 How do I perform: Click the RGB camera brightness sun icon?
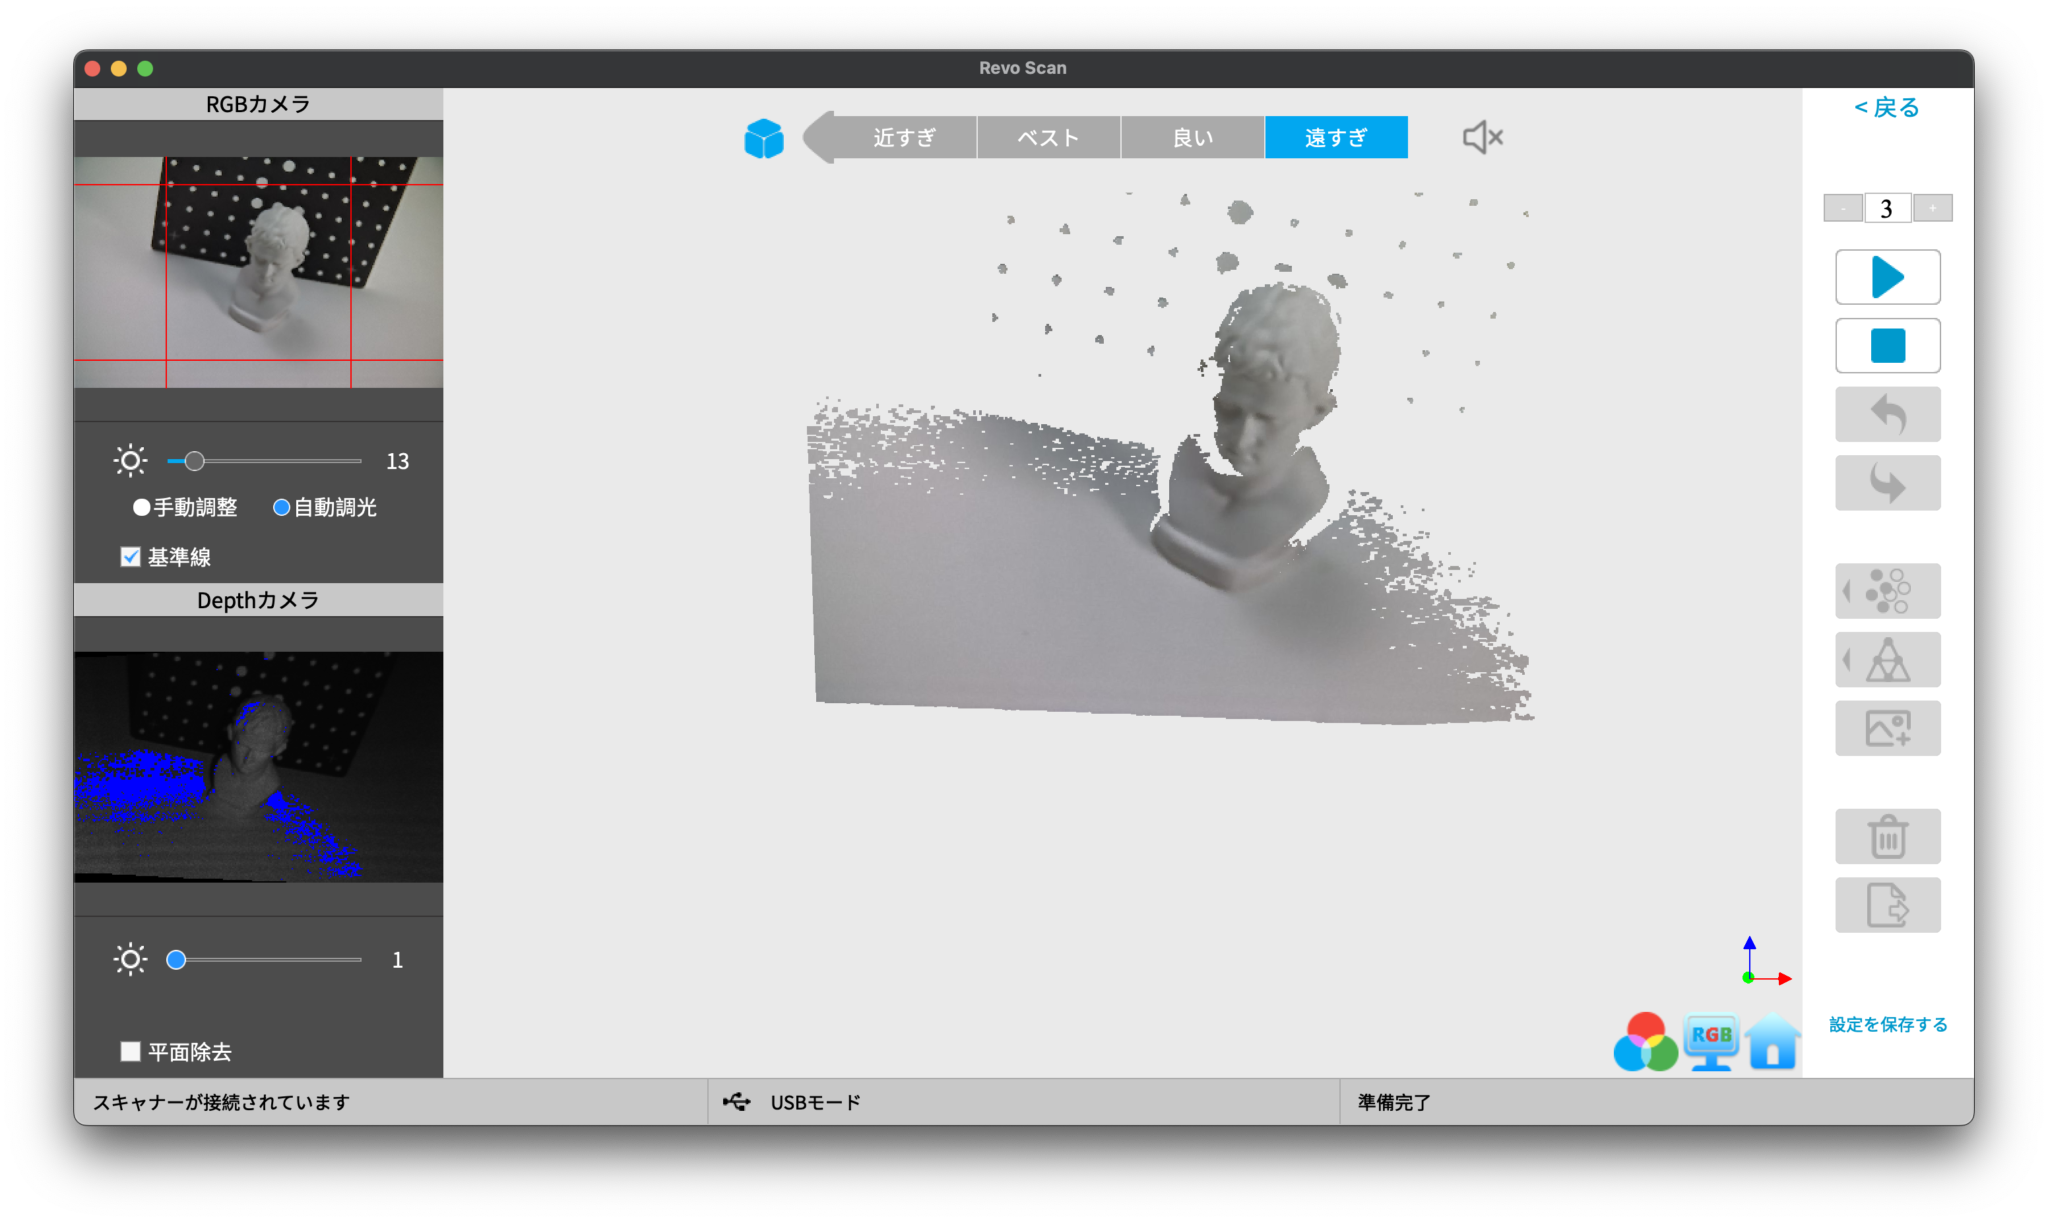tap(130, 461)
